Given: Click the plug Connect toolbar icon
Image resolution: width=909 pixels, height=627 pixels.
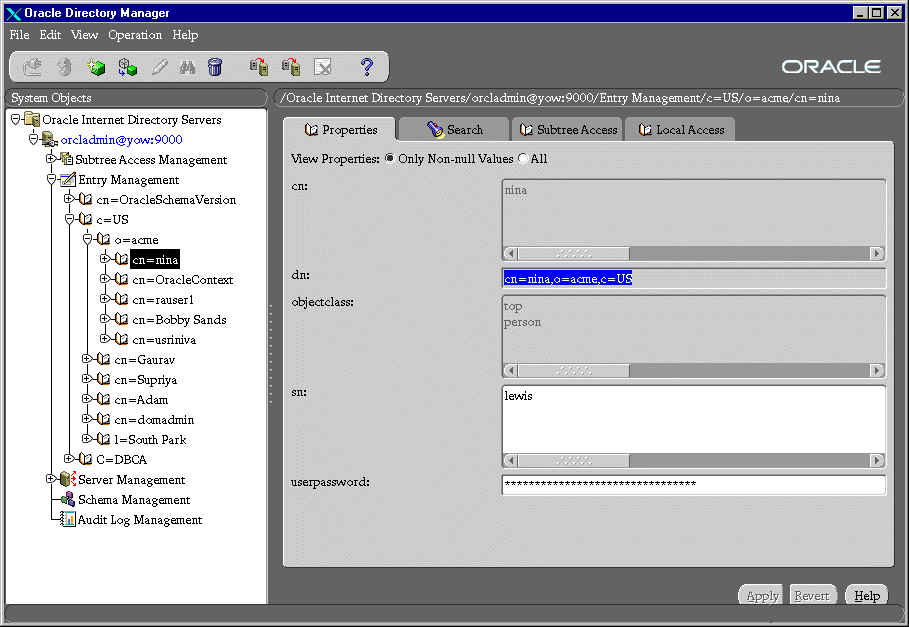Looking at the screenshot, I should point(33,67).
